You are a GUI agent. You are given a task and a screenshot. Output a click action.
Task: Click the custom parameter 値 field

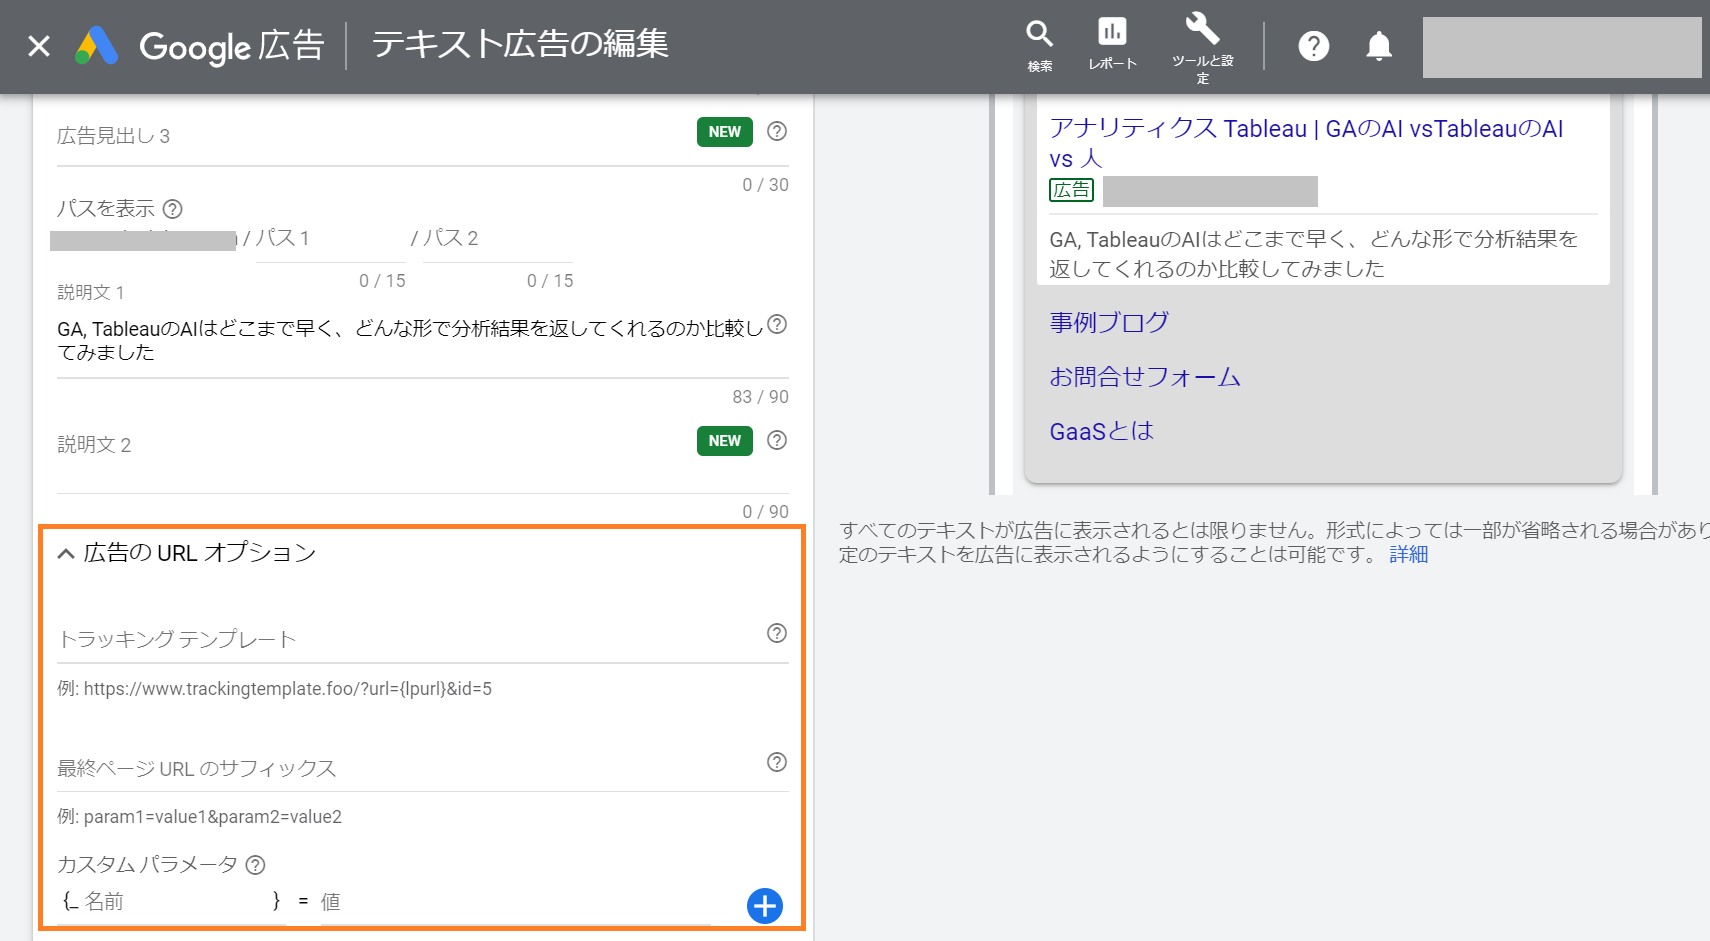[x=515, y=902]
